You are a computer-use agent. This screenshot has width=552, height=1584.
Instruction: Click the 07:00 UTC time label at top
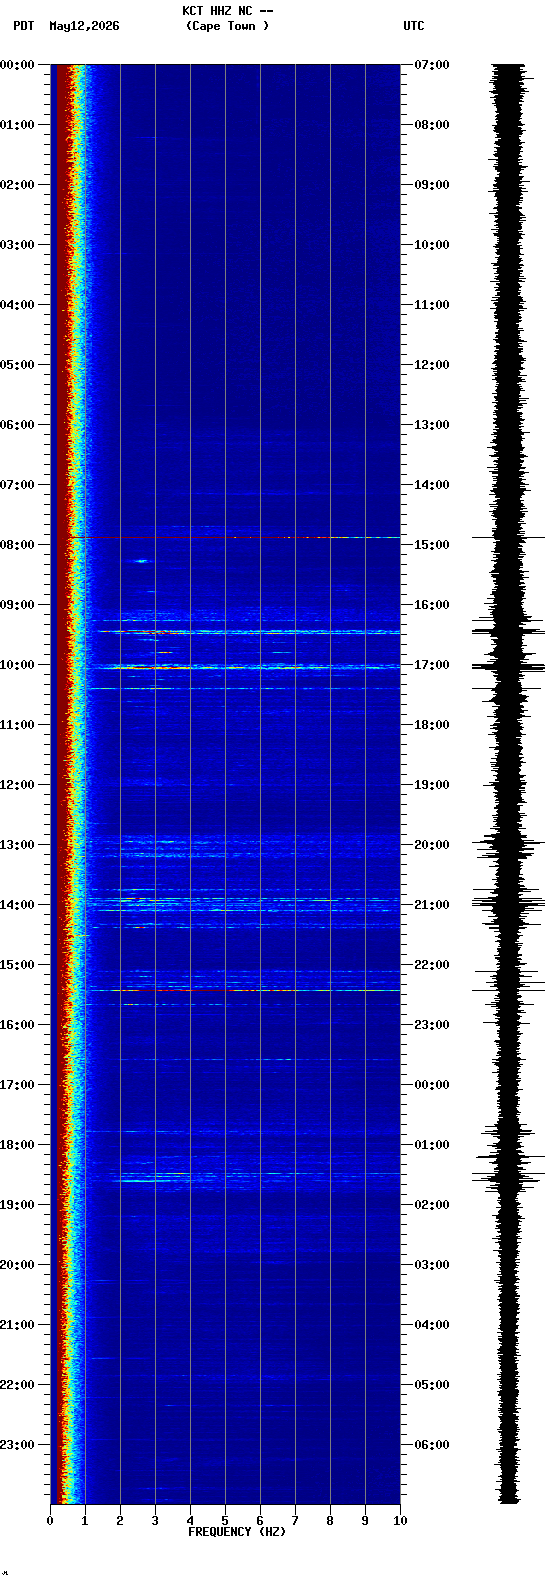(x=432, y=65)
